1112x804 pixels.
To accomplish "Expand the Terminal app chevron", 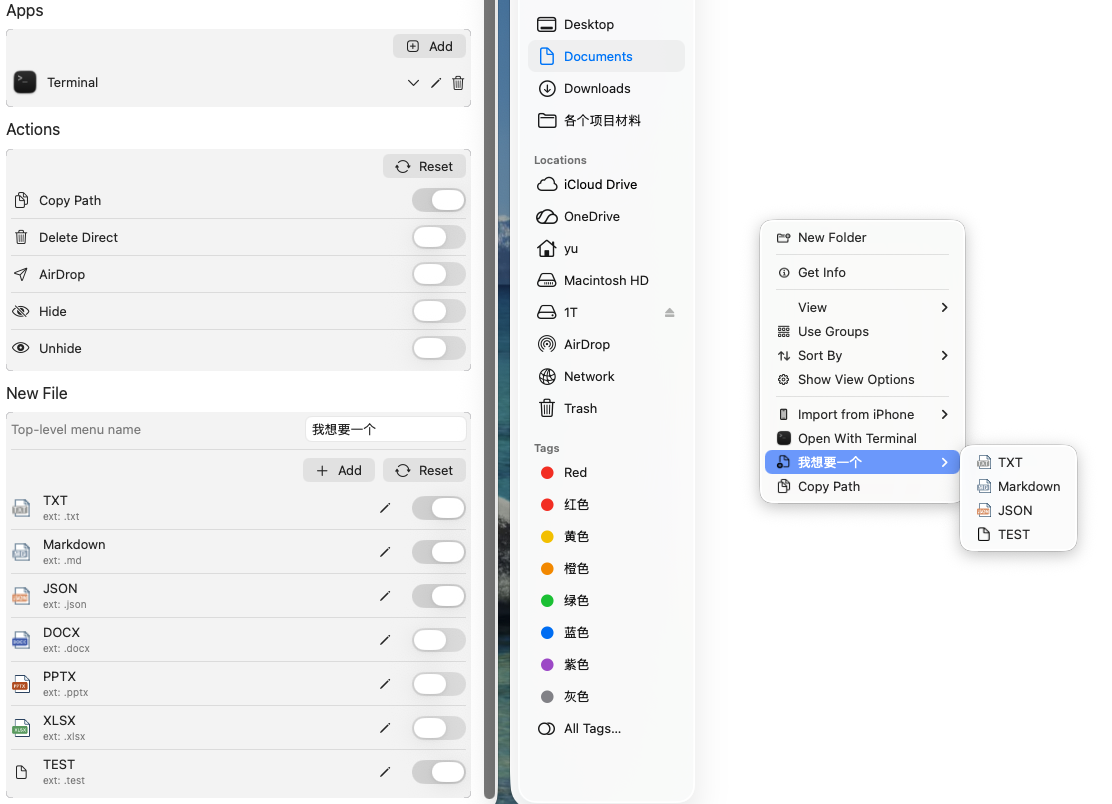I will tap(413, 83).
